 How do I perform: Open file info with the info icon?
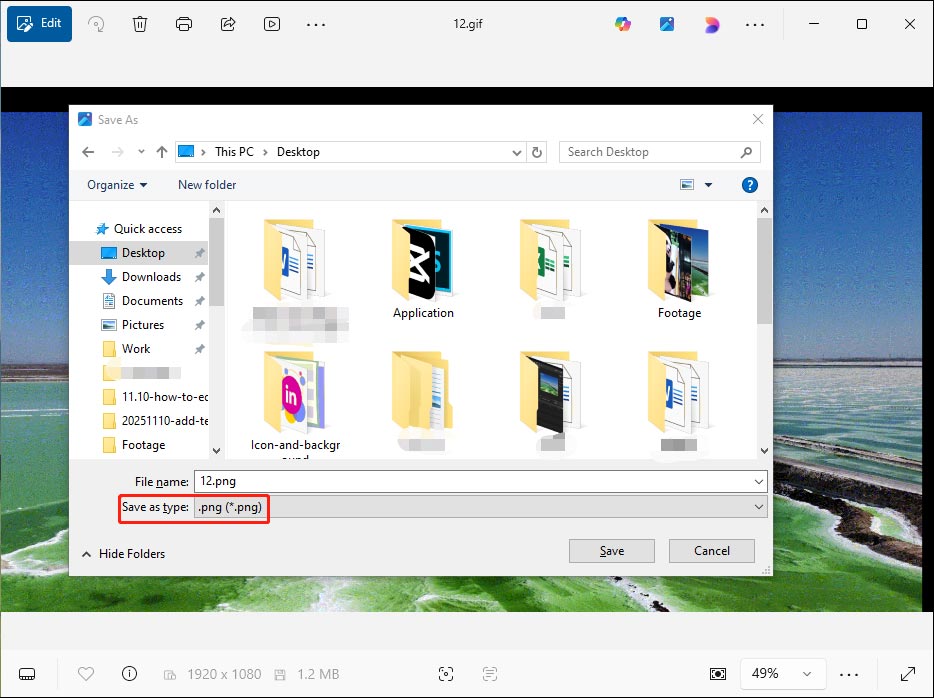(x=129, y=674)
